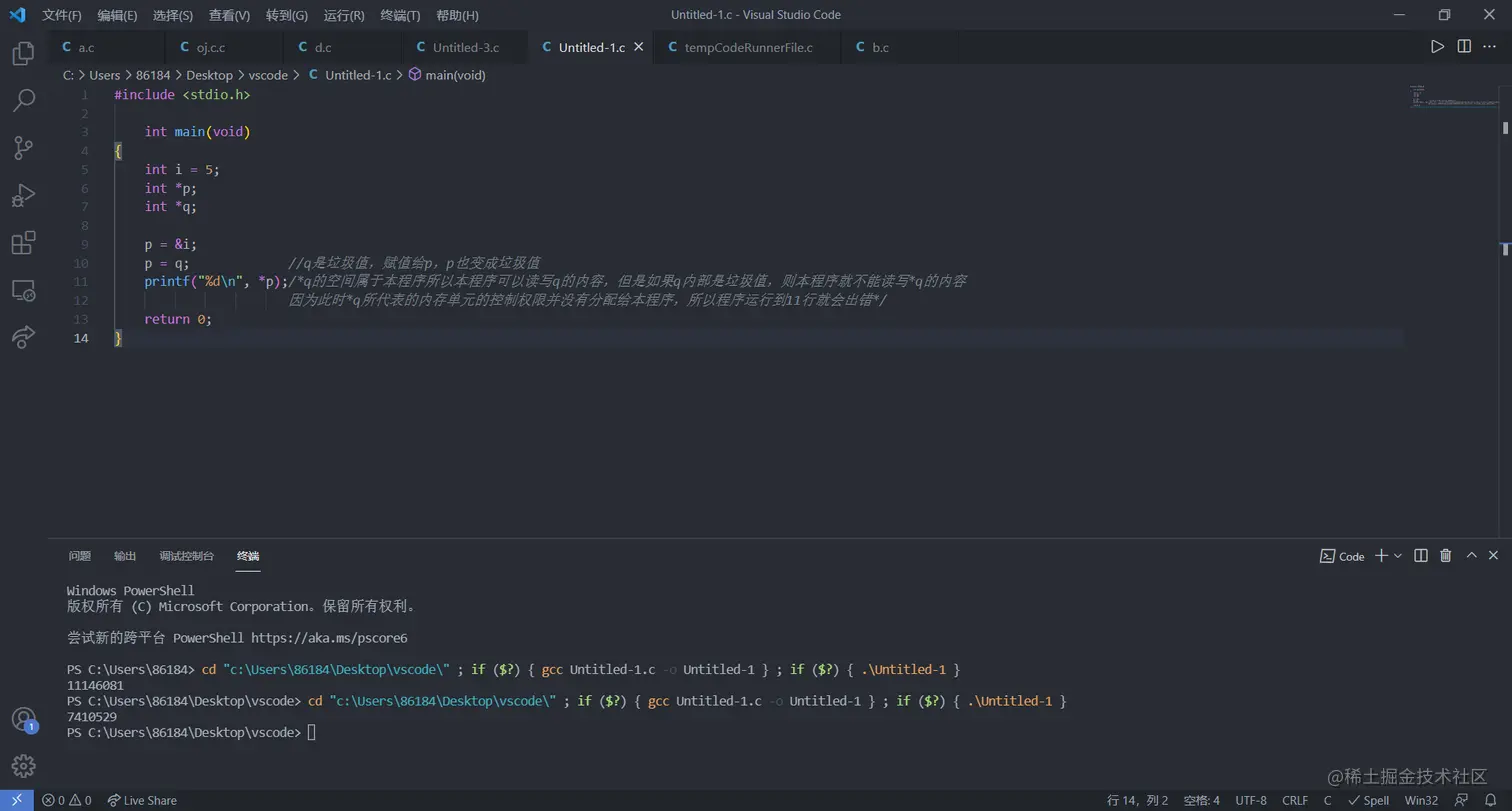Click the VS Code logo icon
The width and height of the screenshot is (1512, 811).
coord(17,15)
